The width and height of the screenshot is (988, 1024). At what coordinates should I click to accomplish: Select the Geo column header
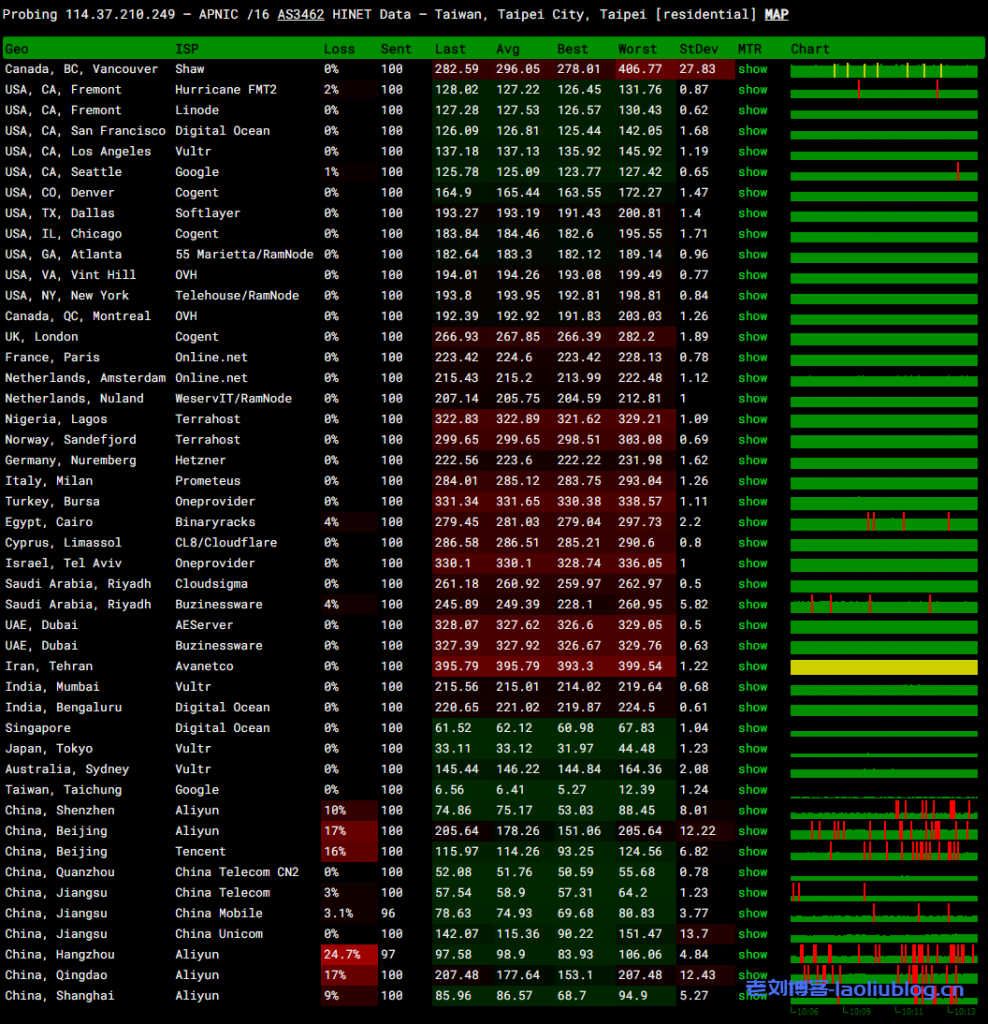click(17, 49)
